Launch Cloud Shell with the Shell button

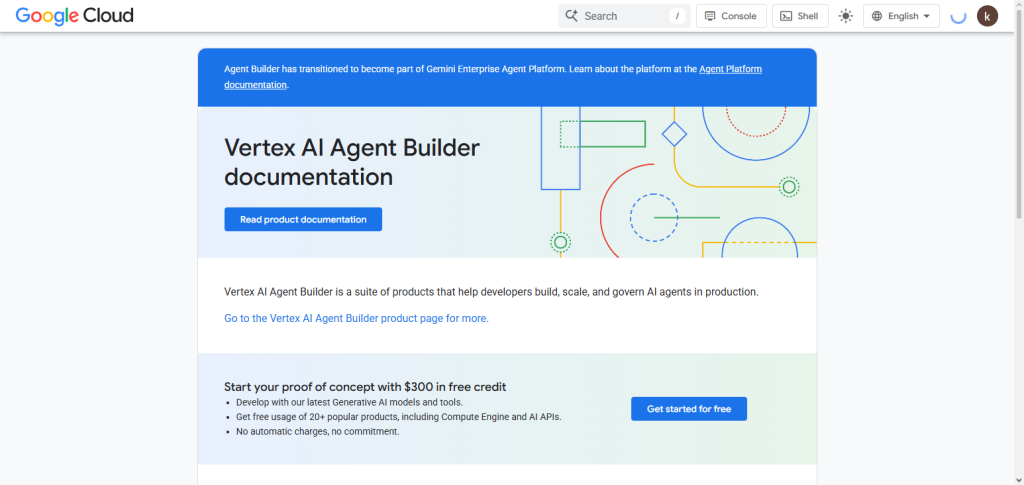pyautogui.click(x=800, y=16)
